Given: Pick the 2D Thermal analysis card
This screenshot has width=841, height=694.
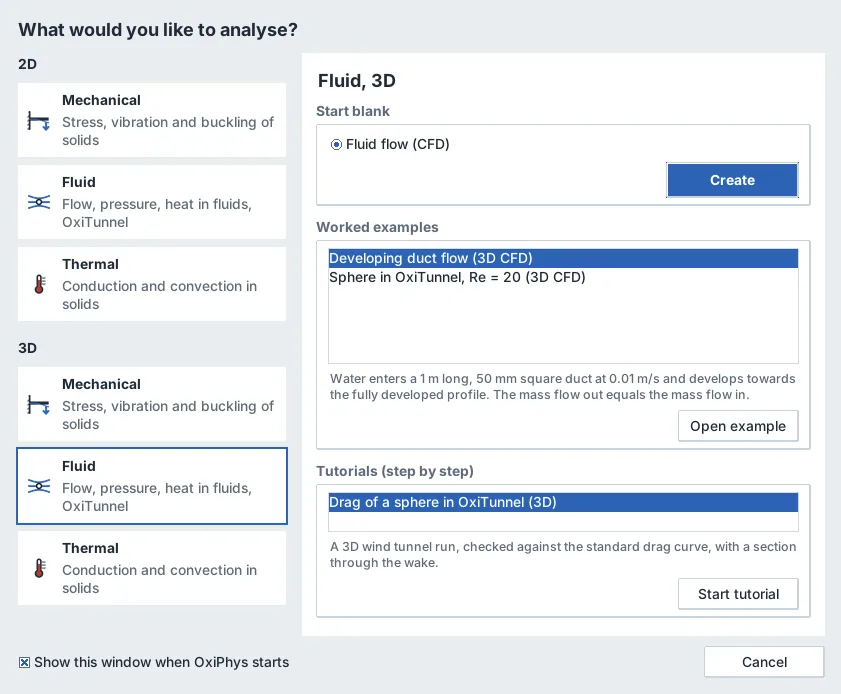Looking at the screenshot, I should click(x=152, y=284).
